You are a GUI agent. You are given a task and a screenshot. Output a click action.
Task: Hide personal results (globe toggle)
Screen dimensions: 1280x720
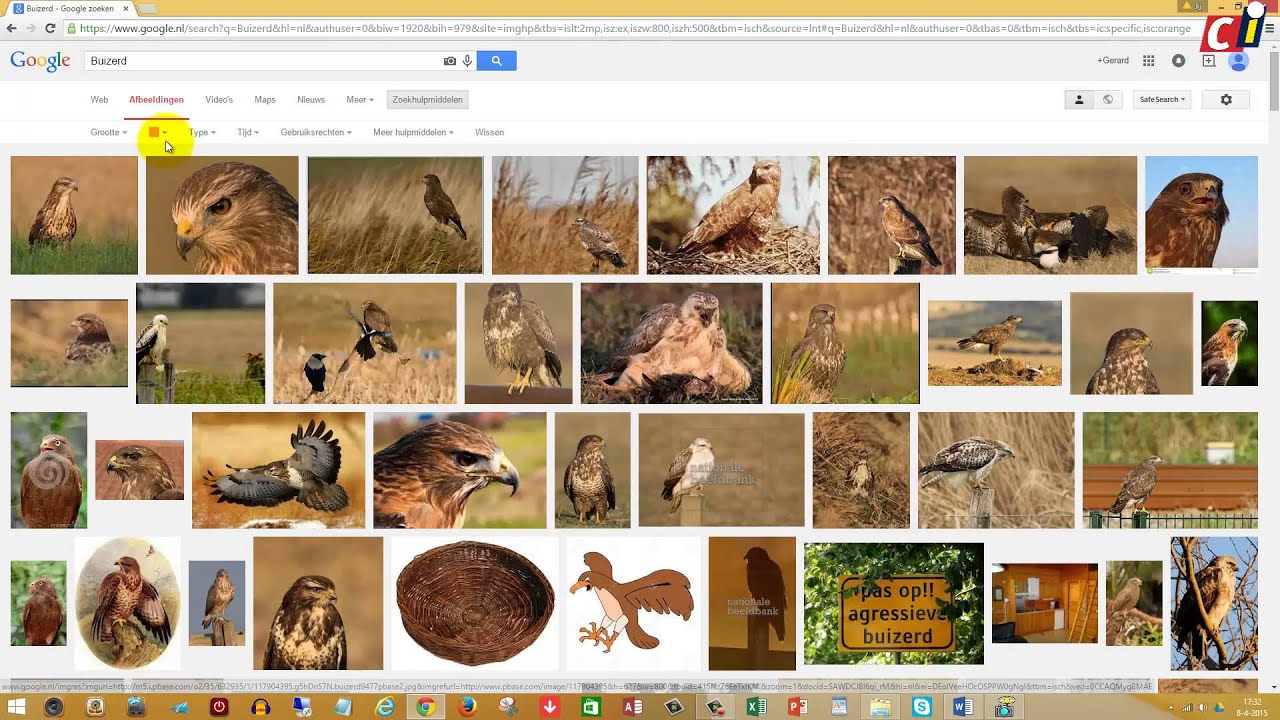pos(1107,100)
